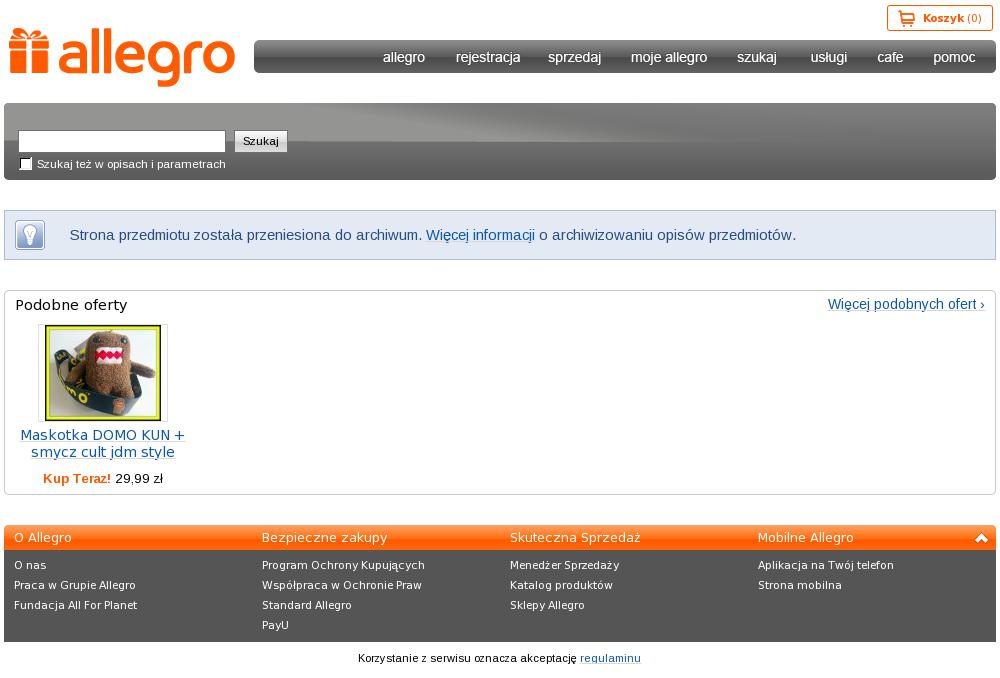Open the PayU footer link
Image resolution: width=1000 pixels, height=678 pixels.
pos(275,625)
